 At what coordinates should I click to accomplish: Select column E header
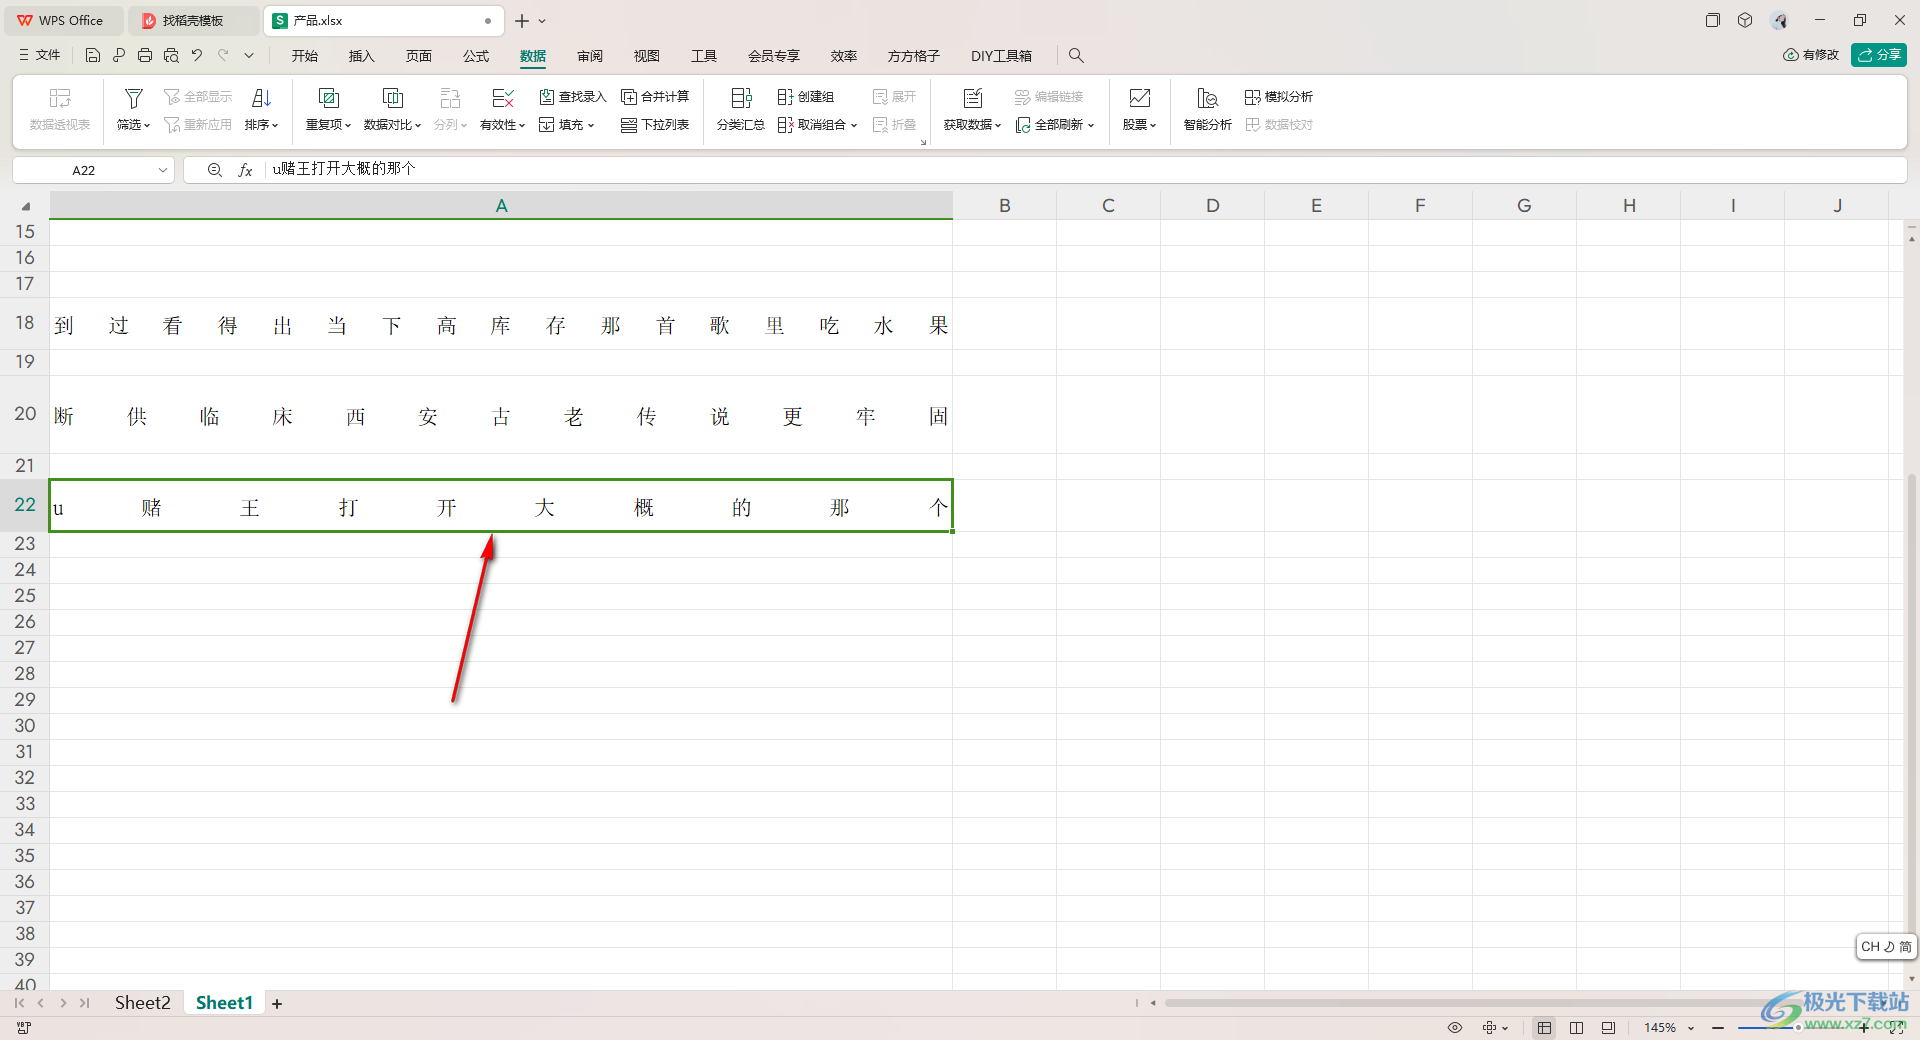point(1317,205)
